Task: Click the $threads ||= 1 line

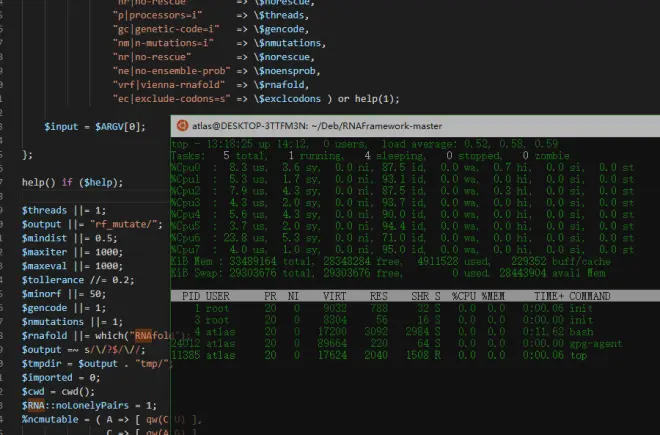Action: click(x=64, y=210)
